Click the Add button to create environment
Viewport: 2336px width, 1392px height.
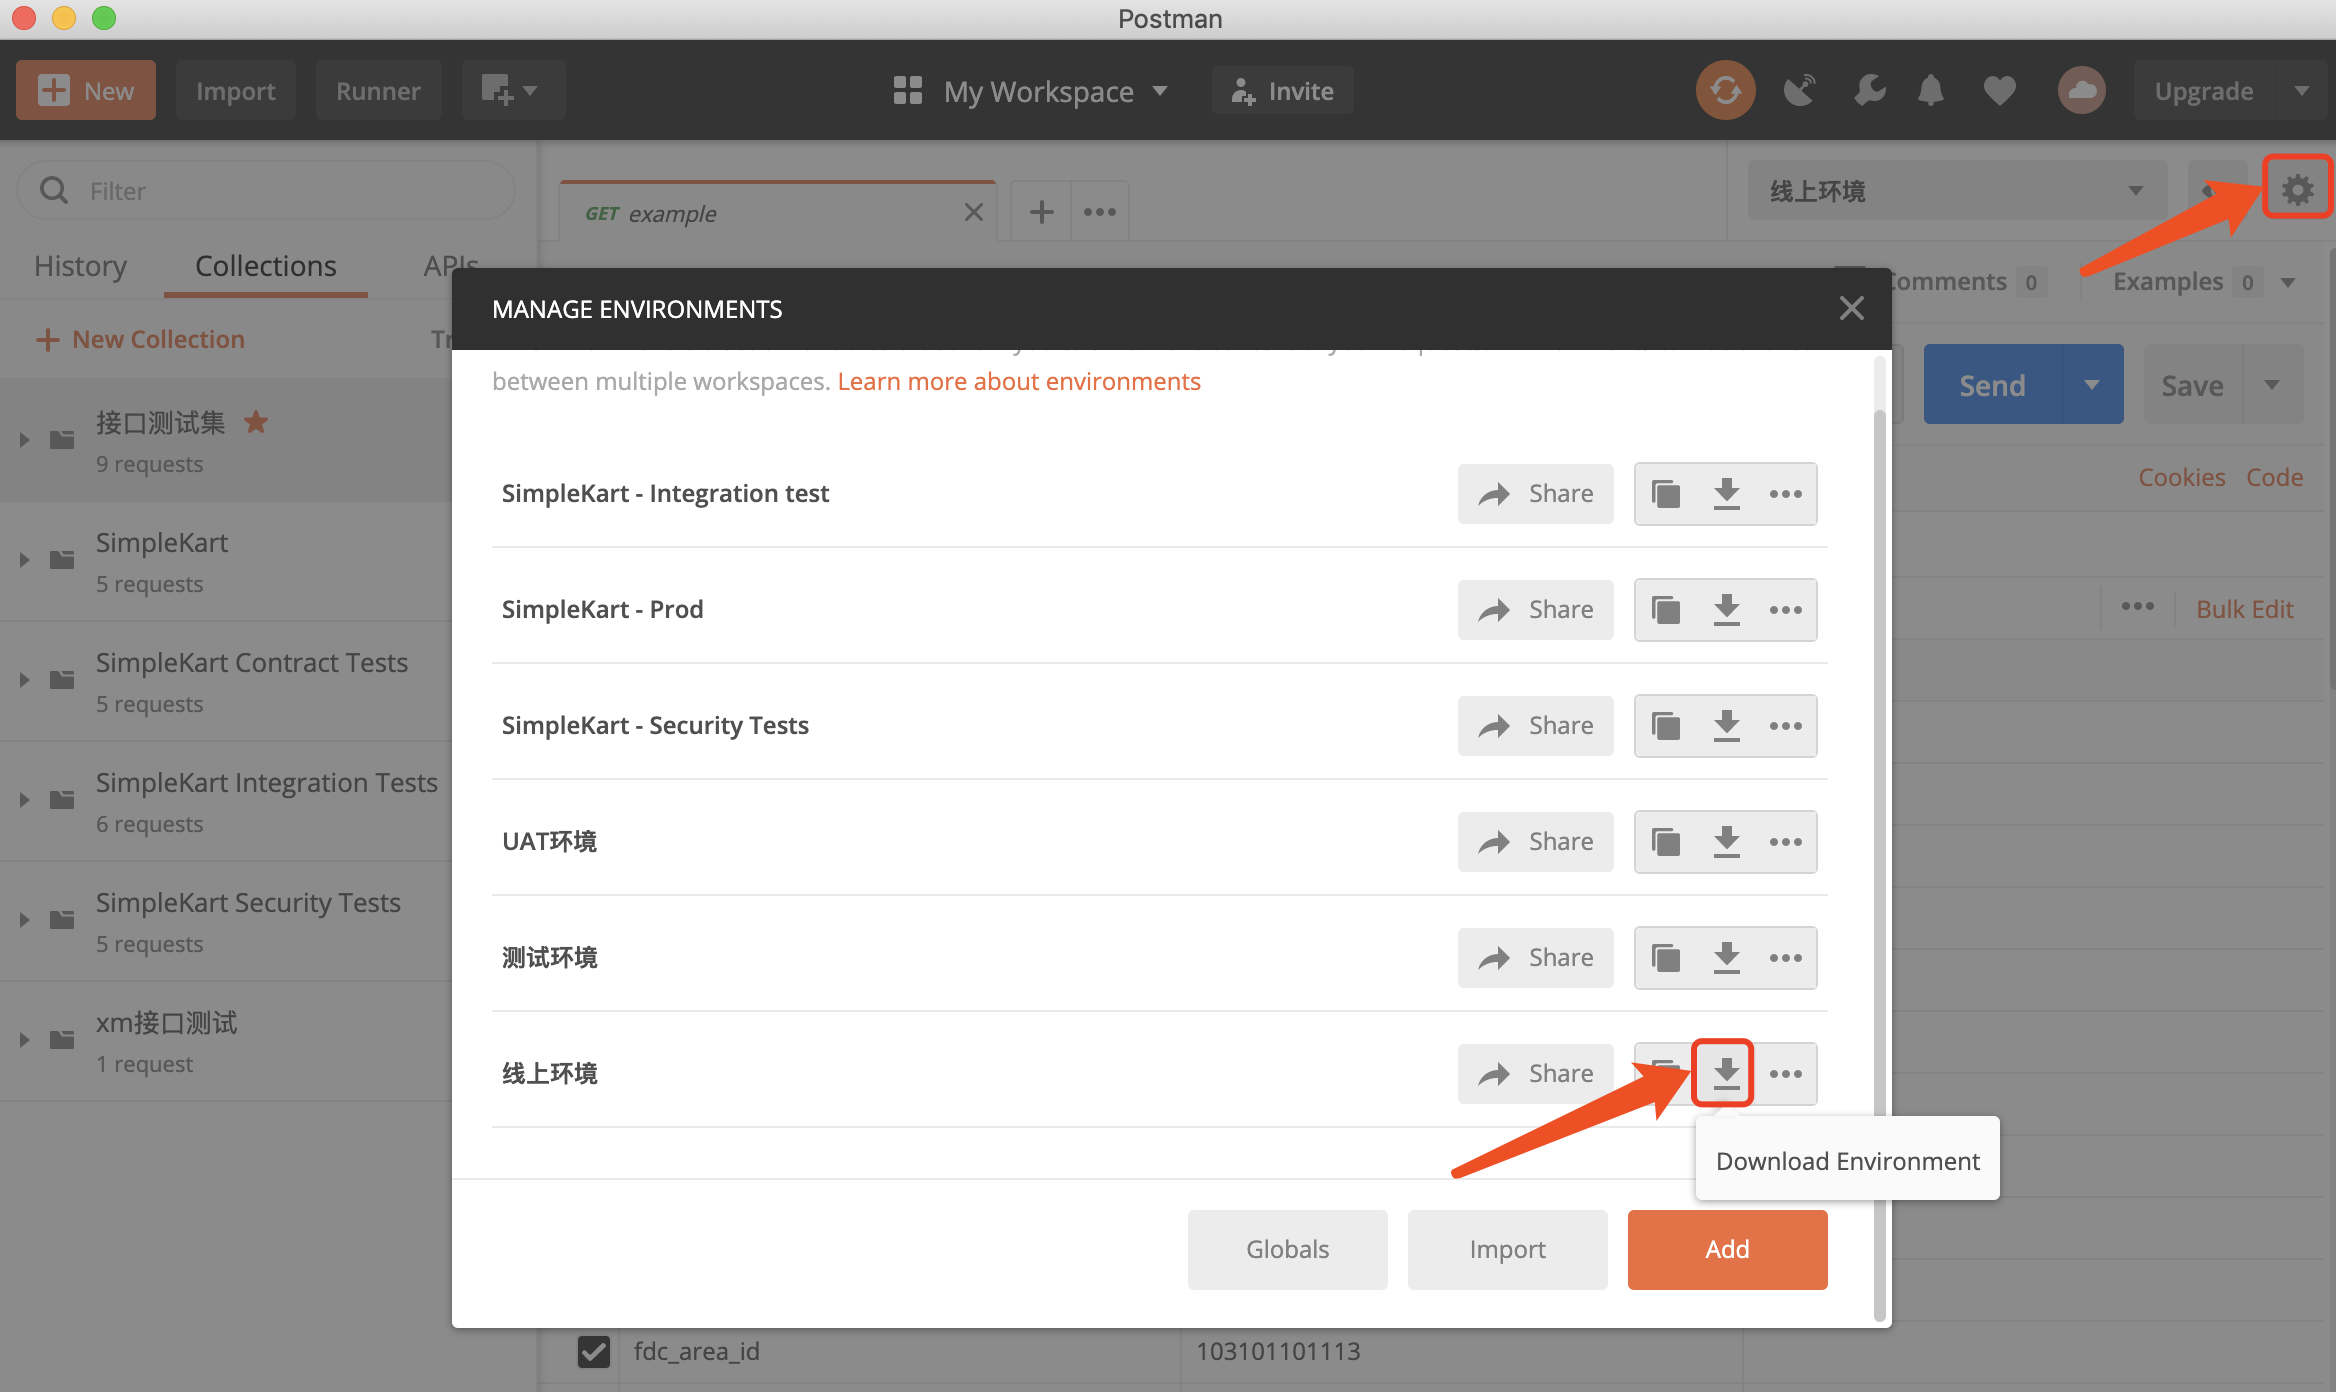point(1728,1249)
